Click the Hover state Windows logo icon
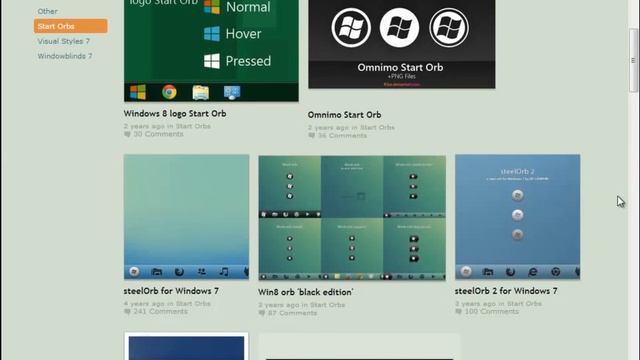Screen dimensions: 640x360 [212, 34]
